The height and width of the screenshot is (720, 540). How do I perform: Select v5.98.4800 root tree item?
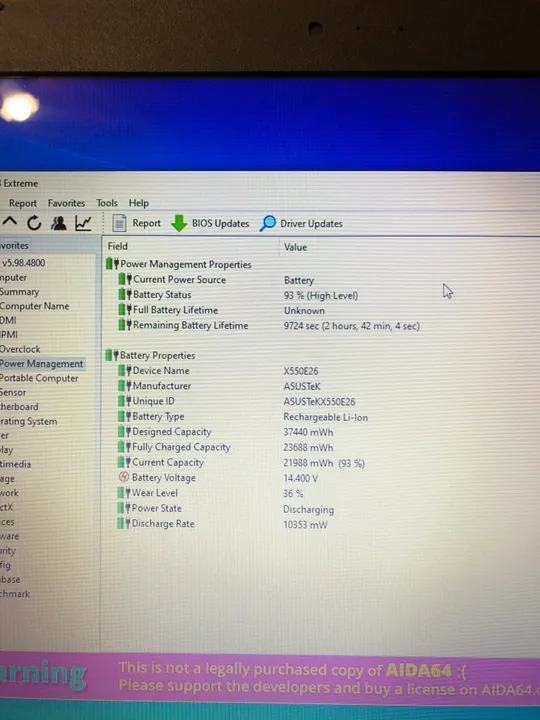tap(23, 263)
